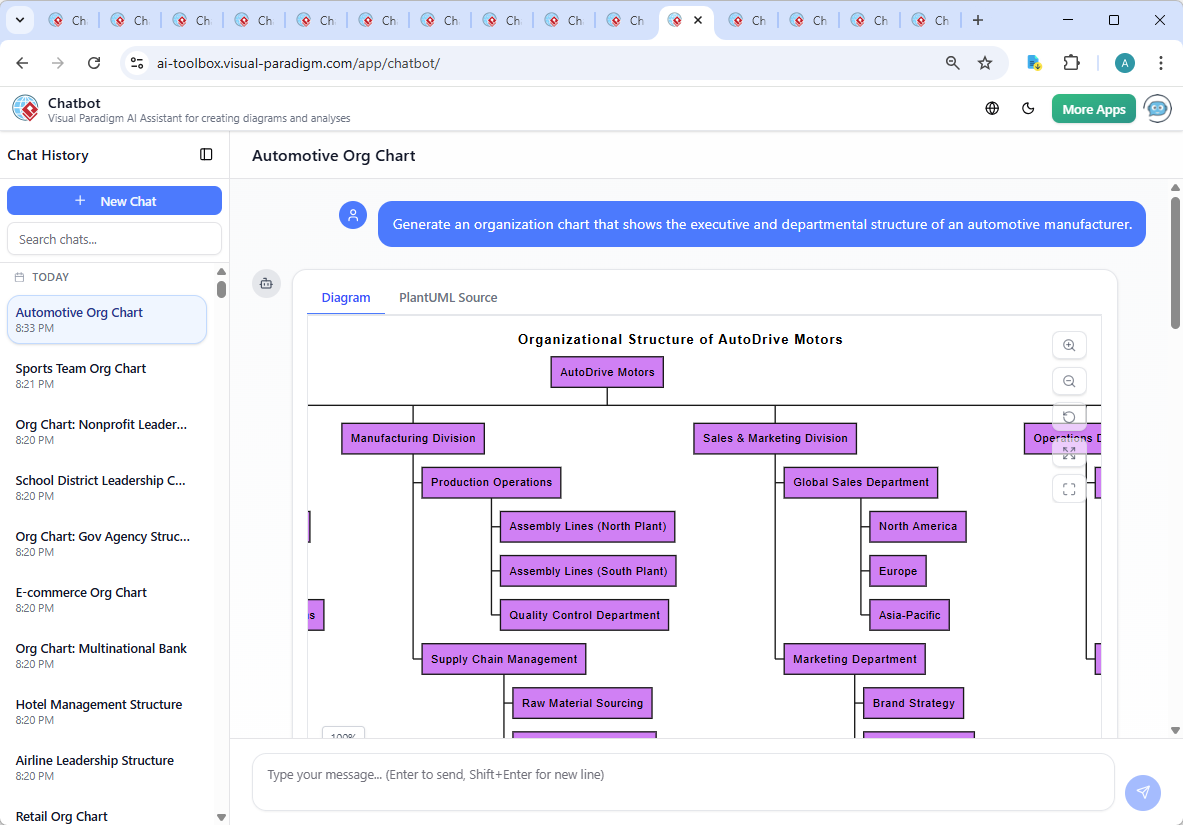Open the Sports Team Org Chart conversation
The height and width of the screenshot is (825, 1183).
80,368
